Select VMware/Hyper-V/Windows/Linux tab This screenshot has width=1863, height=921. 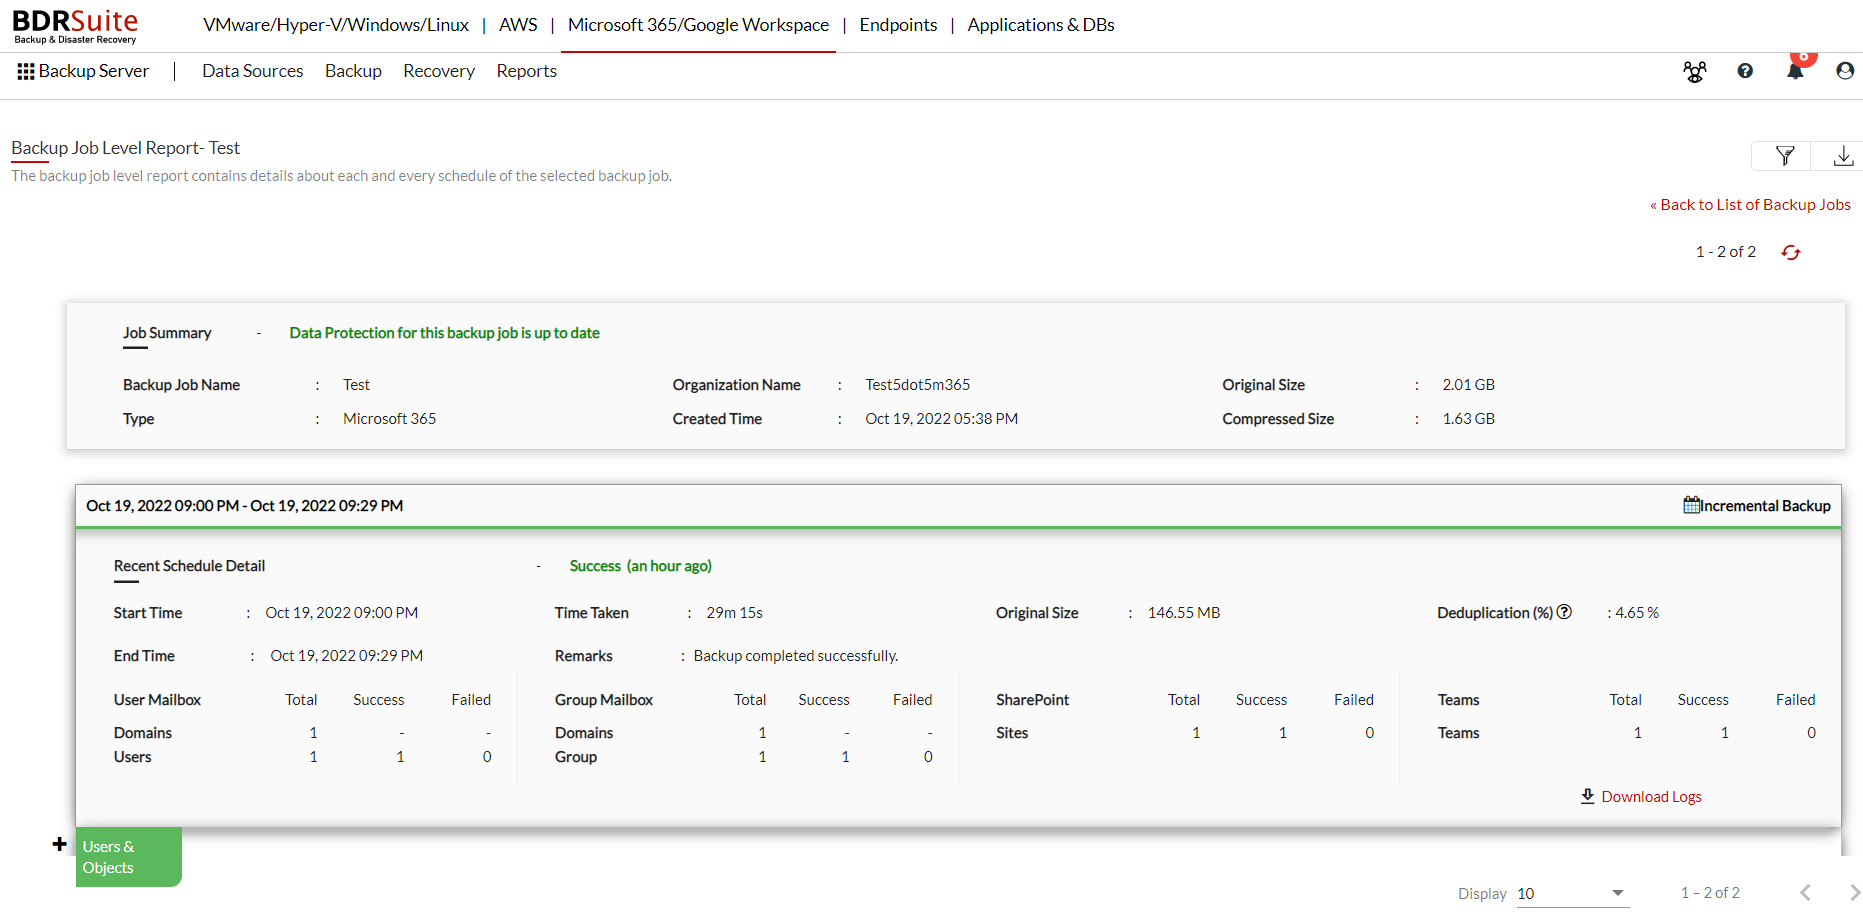coord(336,25)
